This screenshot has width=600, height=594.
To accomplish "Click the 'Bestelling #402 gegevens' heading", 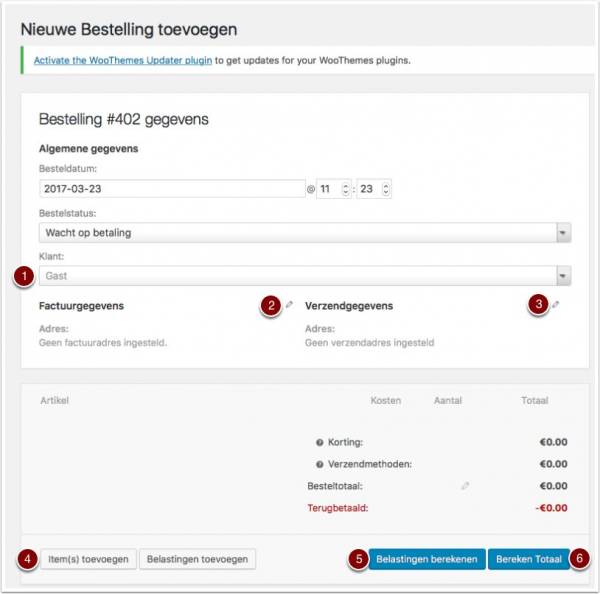I will coord(124,119).
